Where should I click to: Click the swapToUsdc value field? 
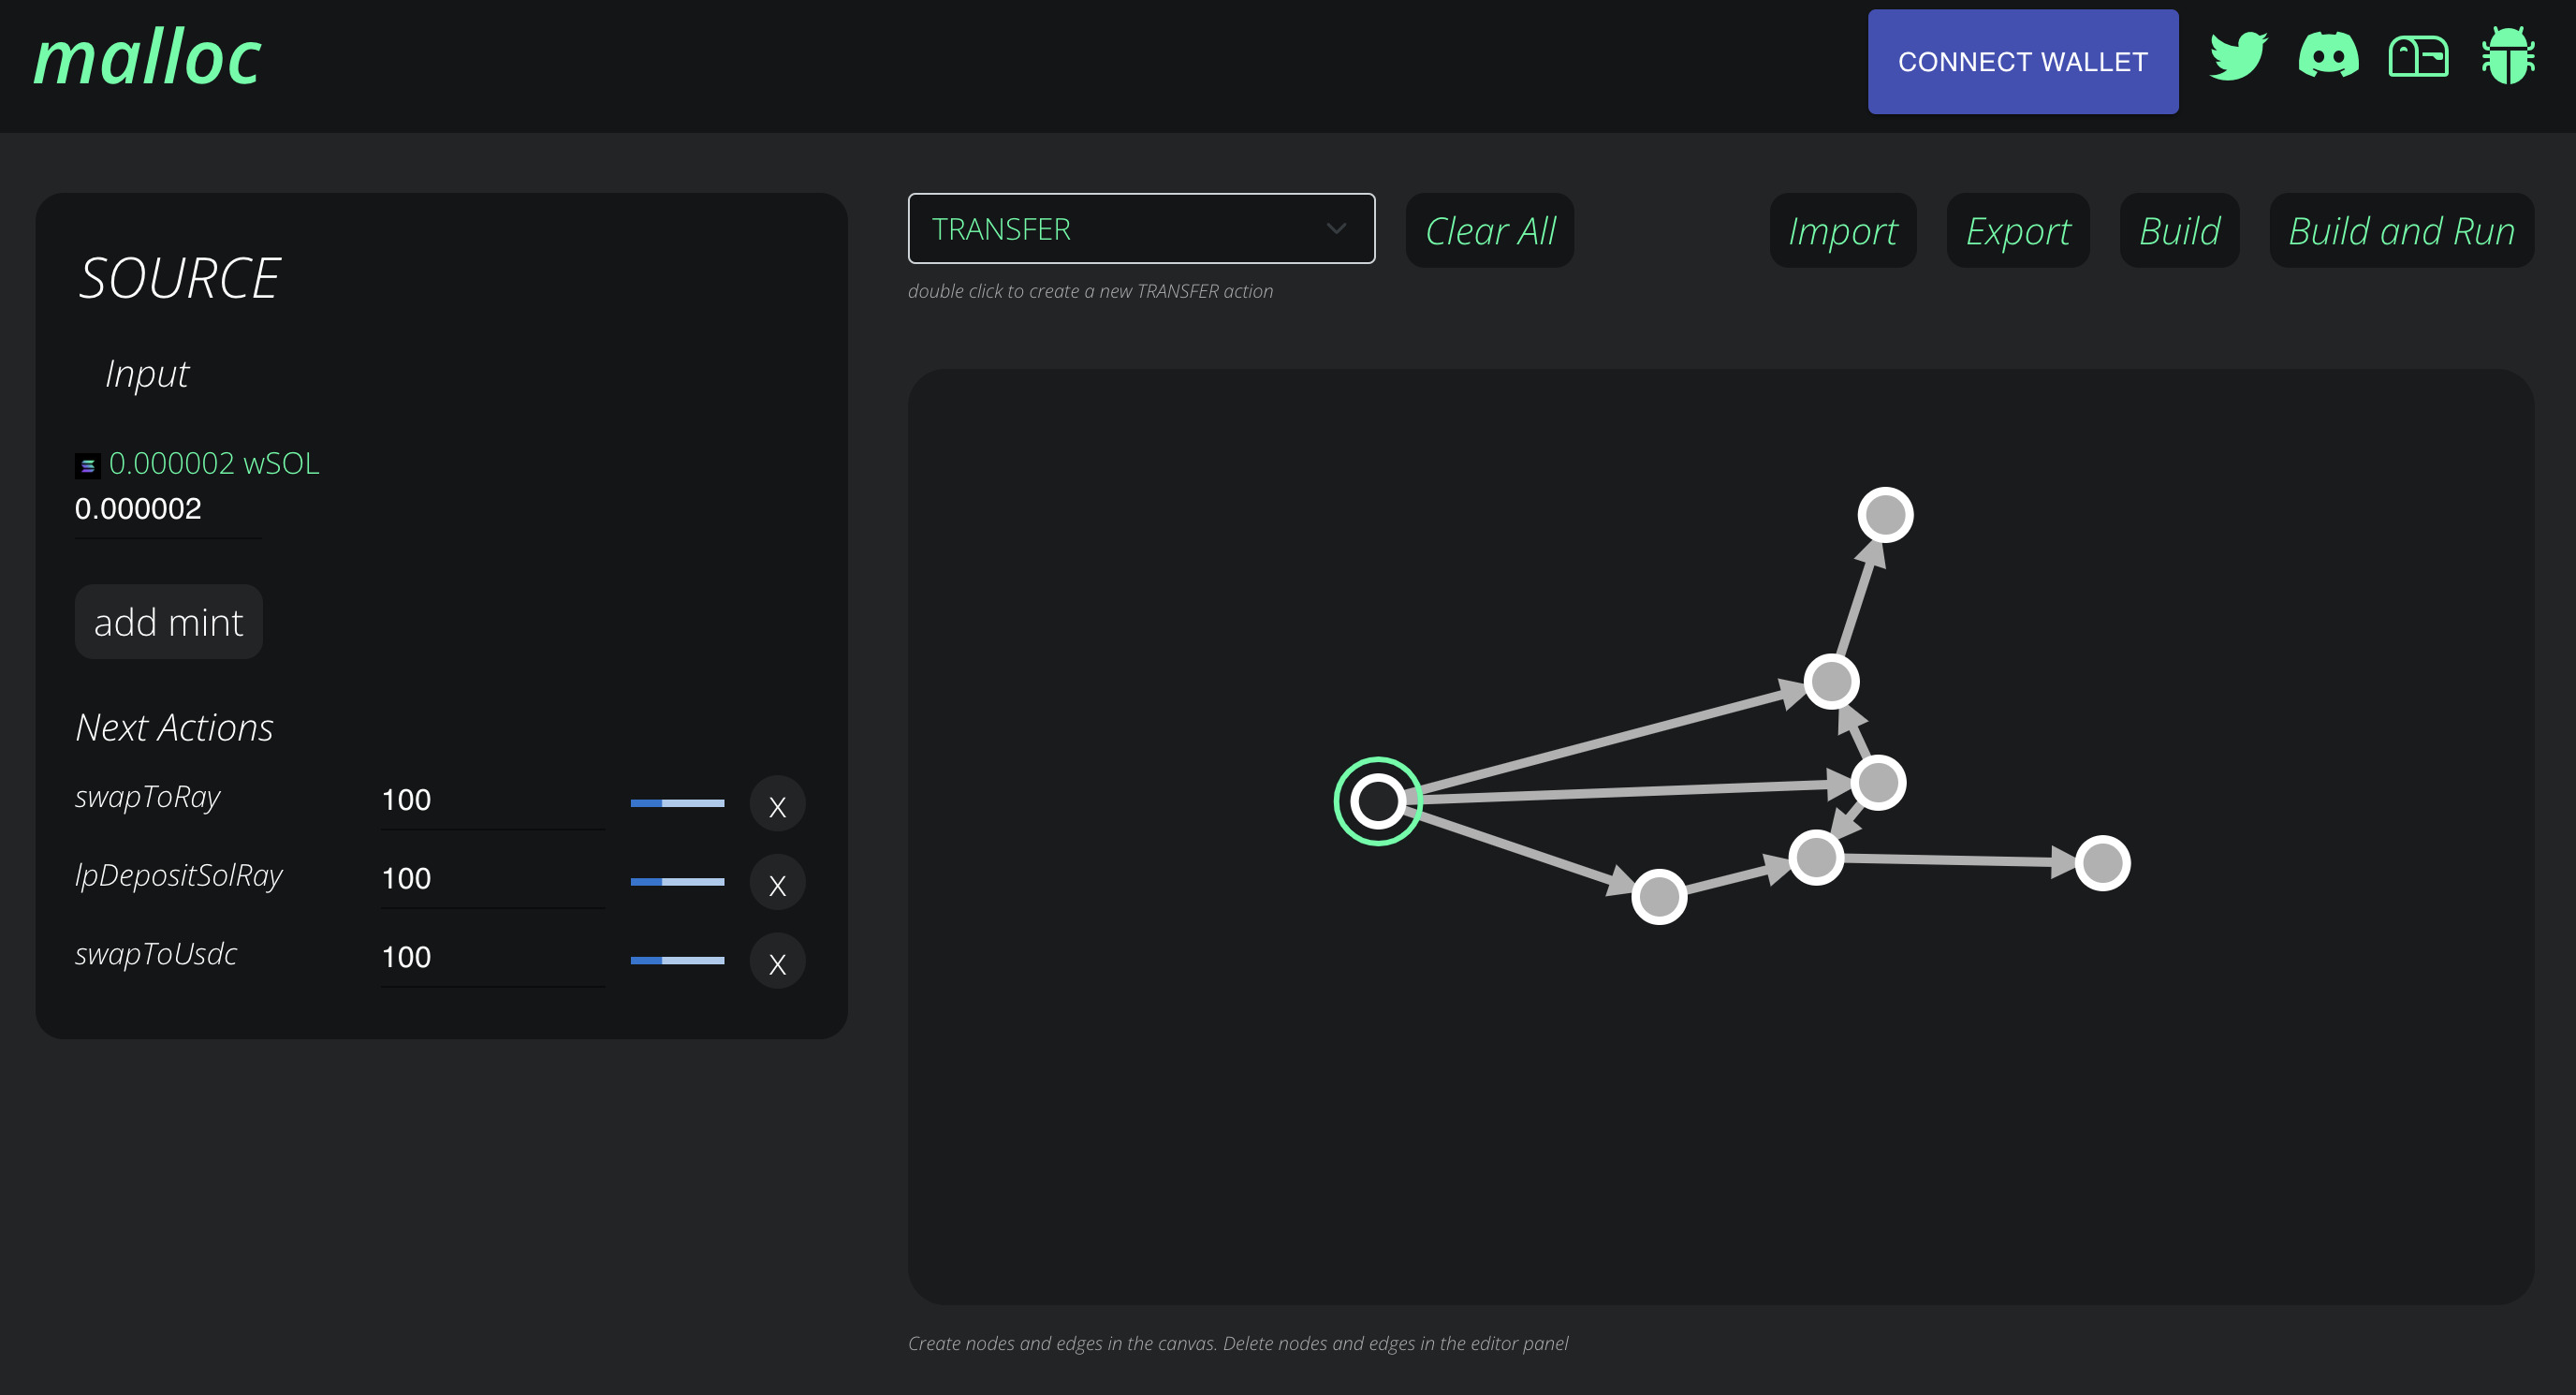tap(493, 959)
